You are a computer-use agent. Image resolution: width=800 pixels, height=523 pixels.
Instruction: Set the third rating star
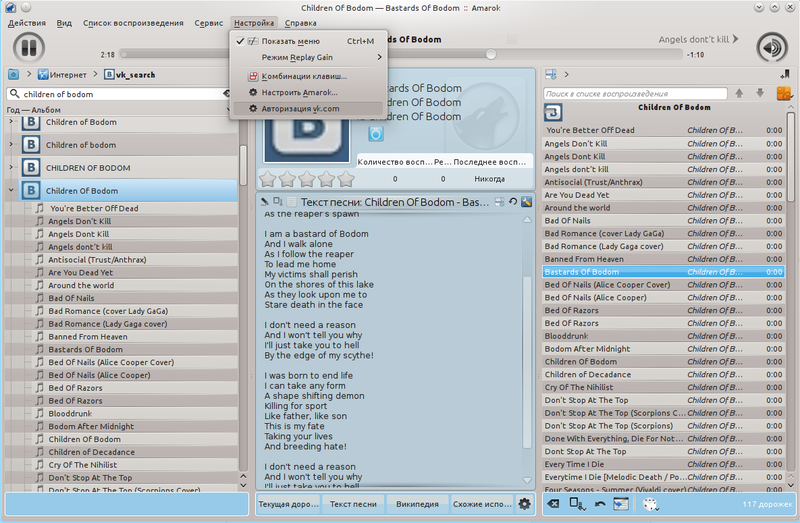point(307,179)
